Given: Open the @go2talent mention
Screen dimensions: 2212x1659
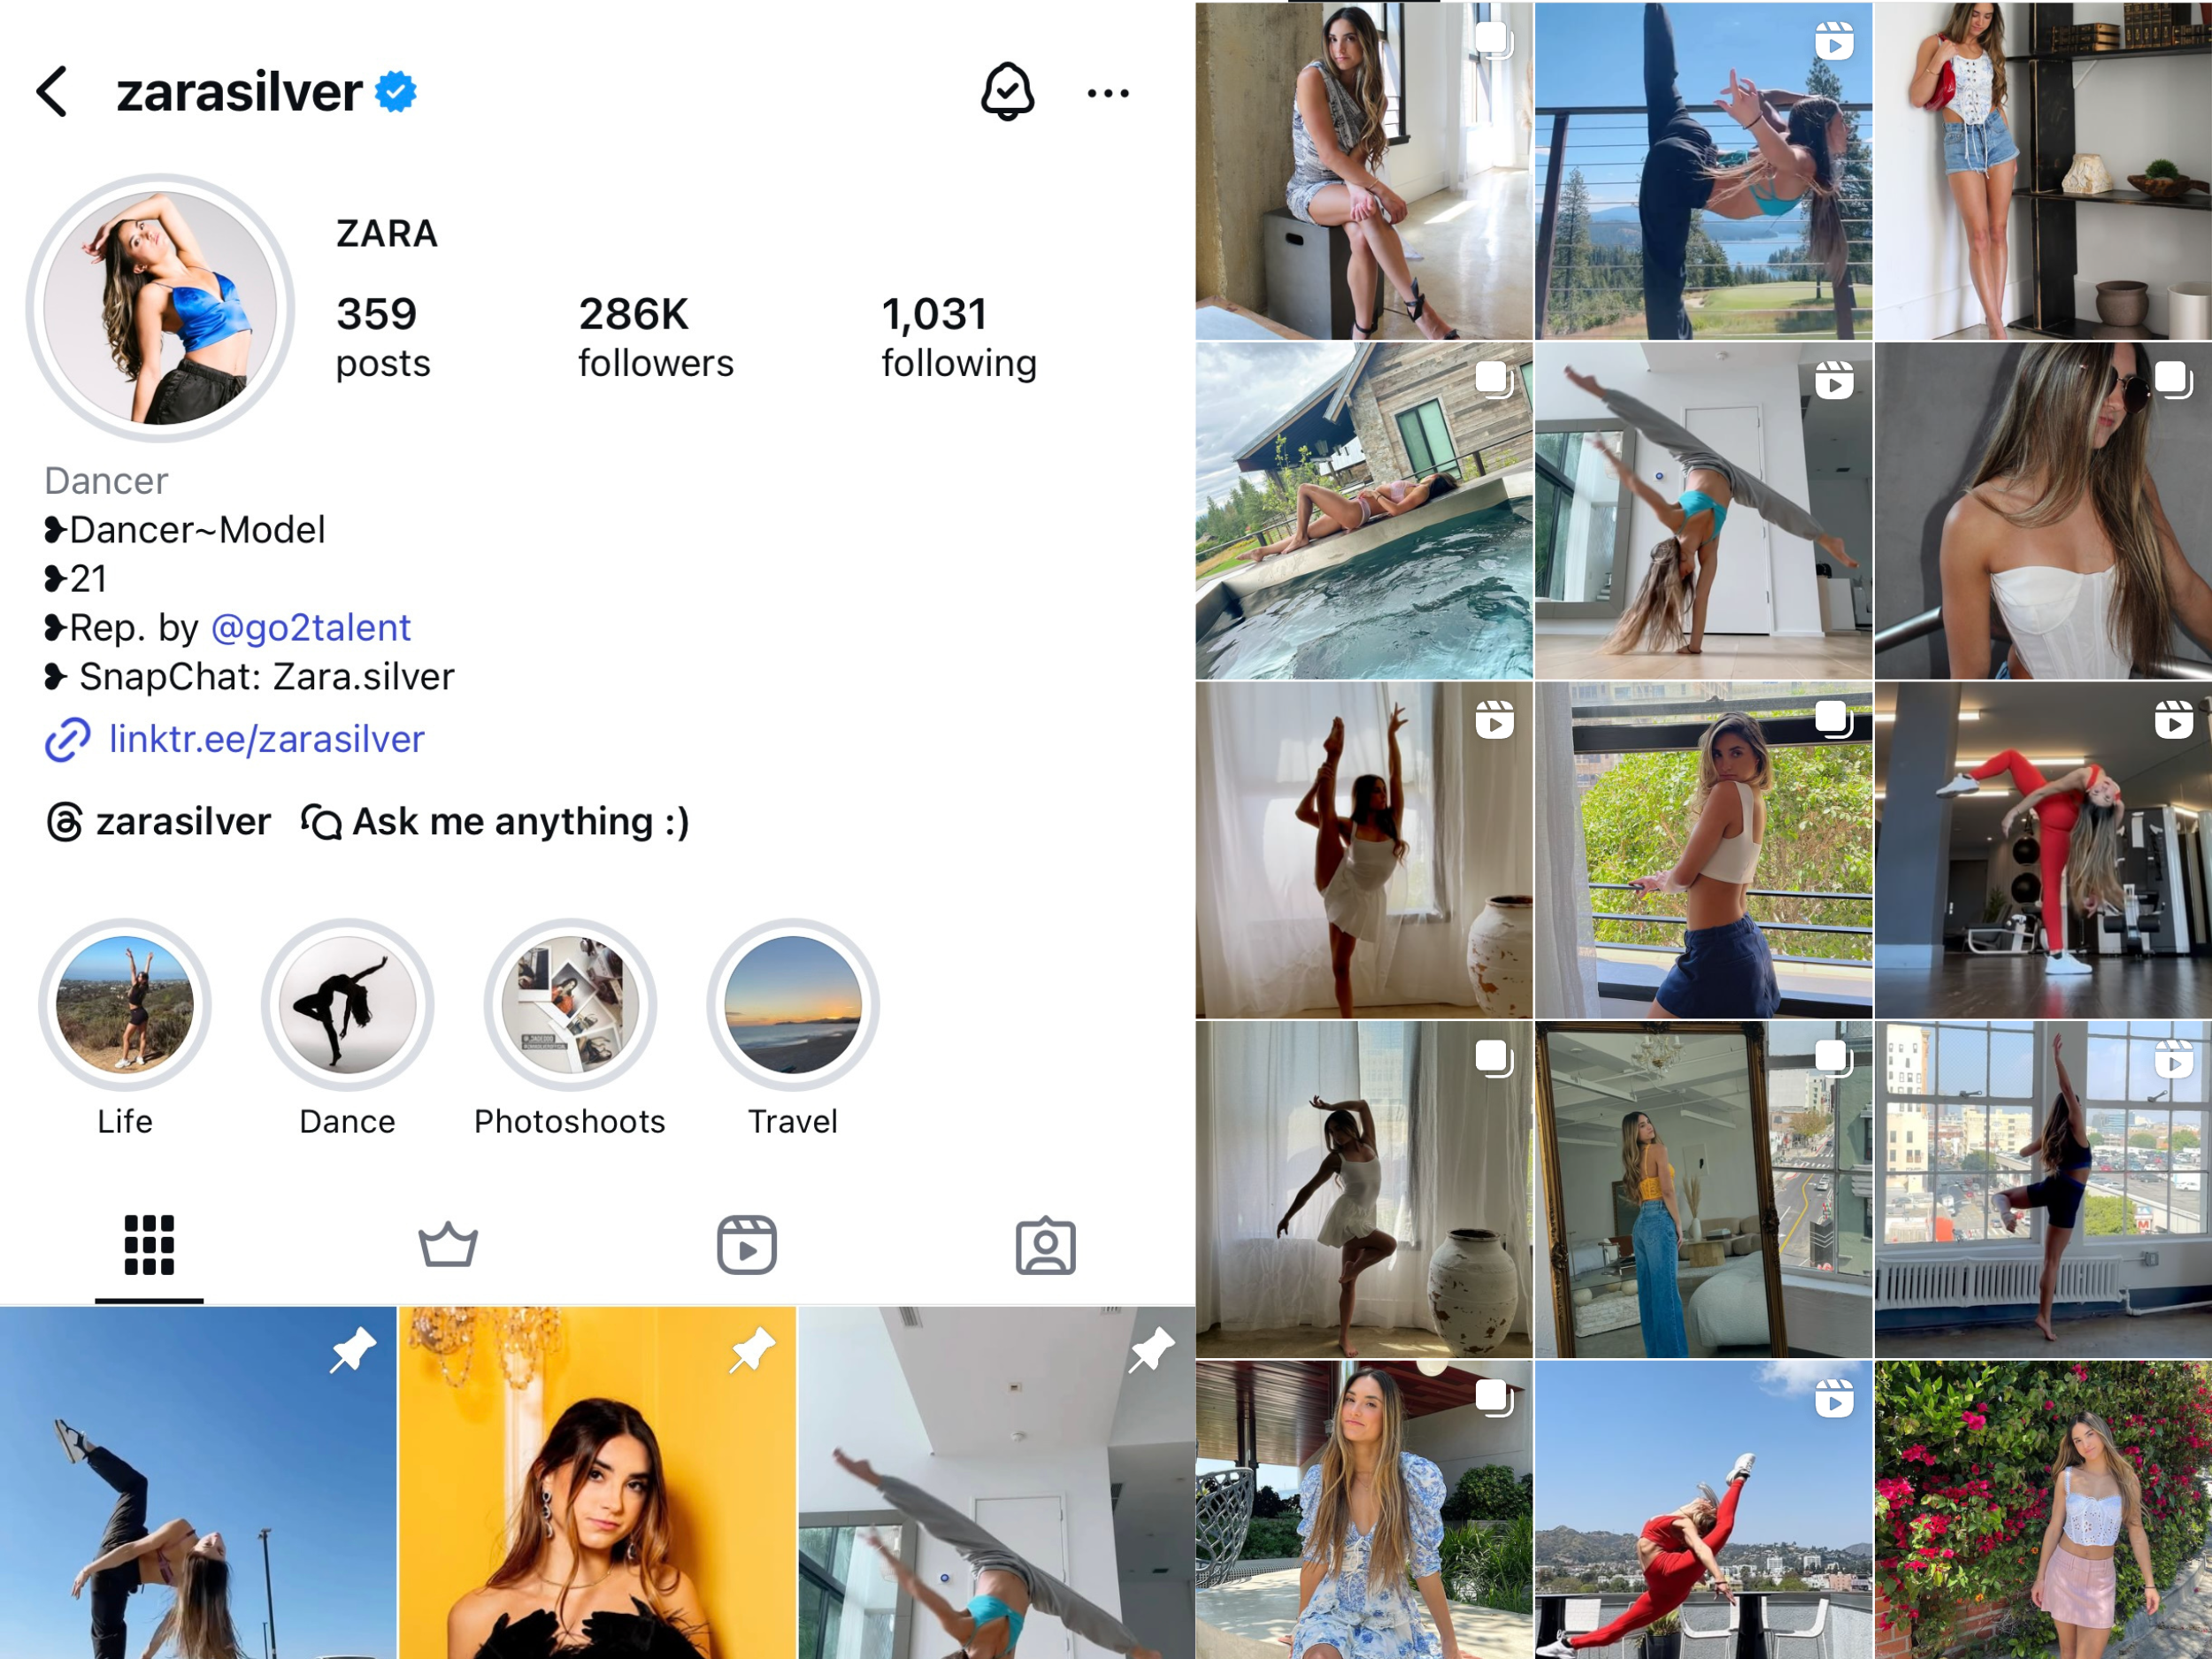Looking at the screenshot, I should tap(311, 627).
